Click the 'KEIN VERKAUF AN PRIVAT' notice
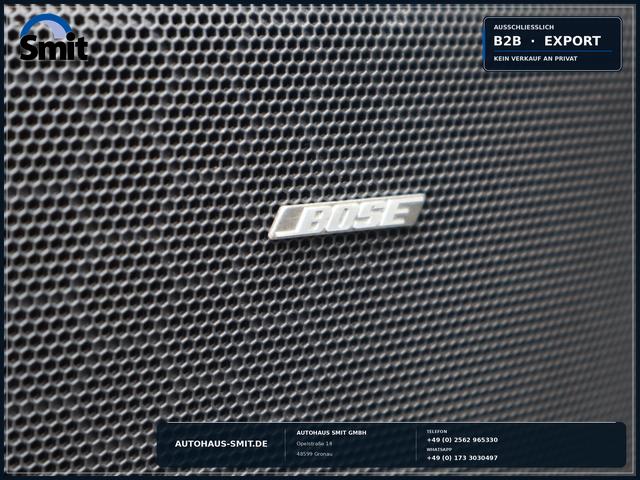Image resolution: width=640 pixels, height=480 pixels. point(536,59)
